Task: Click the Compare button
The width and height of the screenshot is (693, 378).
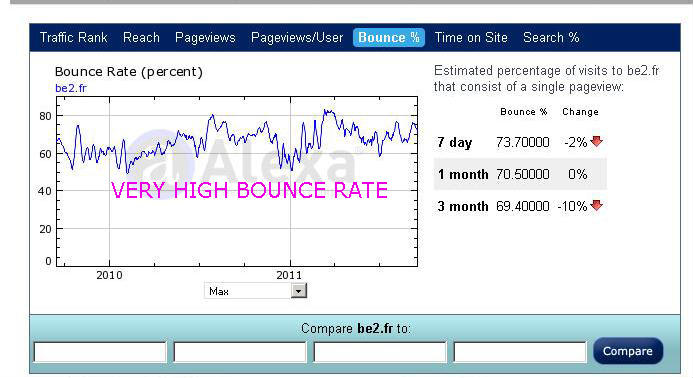Action: pos(628,351)
